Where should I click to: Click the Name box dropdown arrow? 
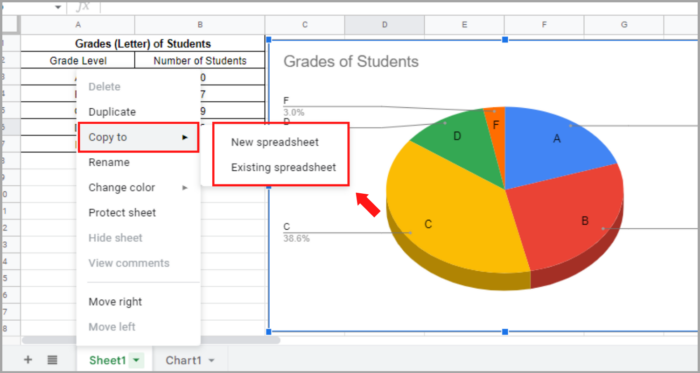click(58, 7)
